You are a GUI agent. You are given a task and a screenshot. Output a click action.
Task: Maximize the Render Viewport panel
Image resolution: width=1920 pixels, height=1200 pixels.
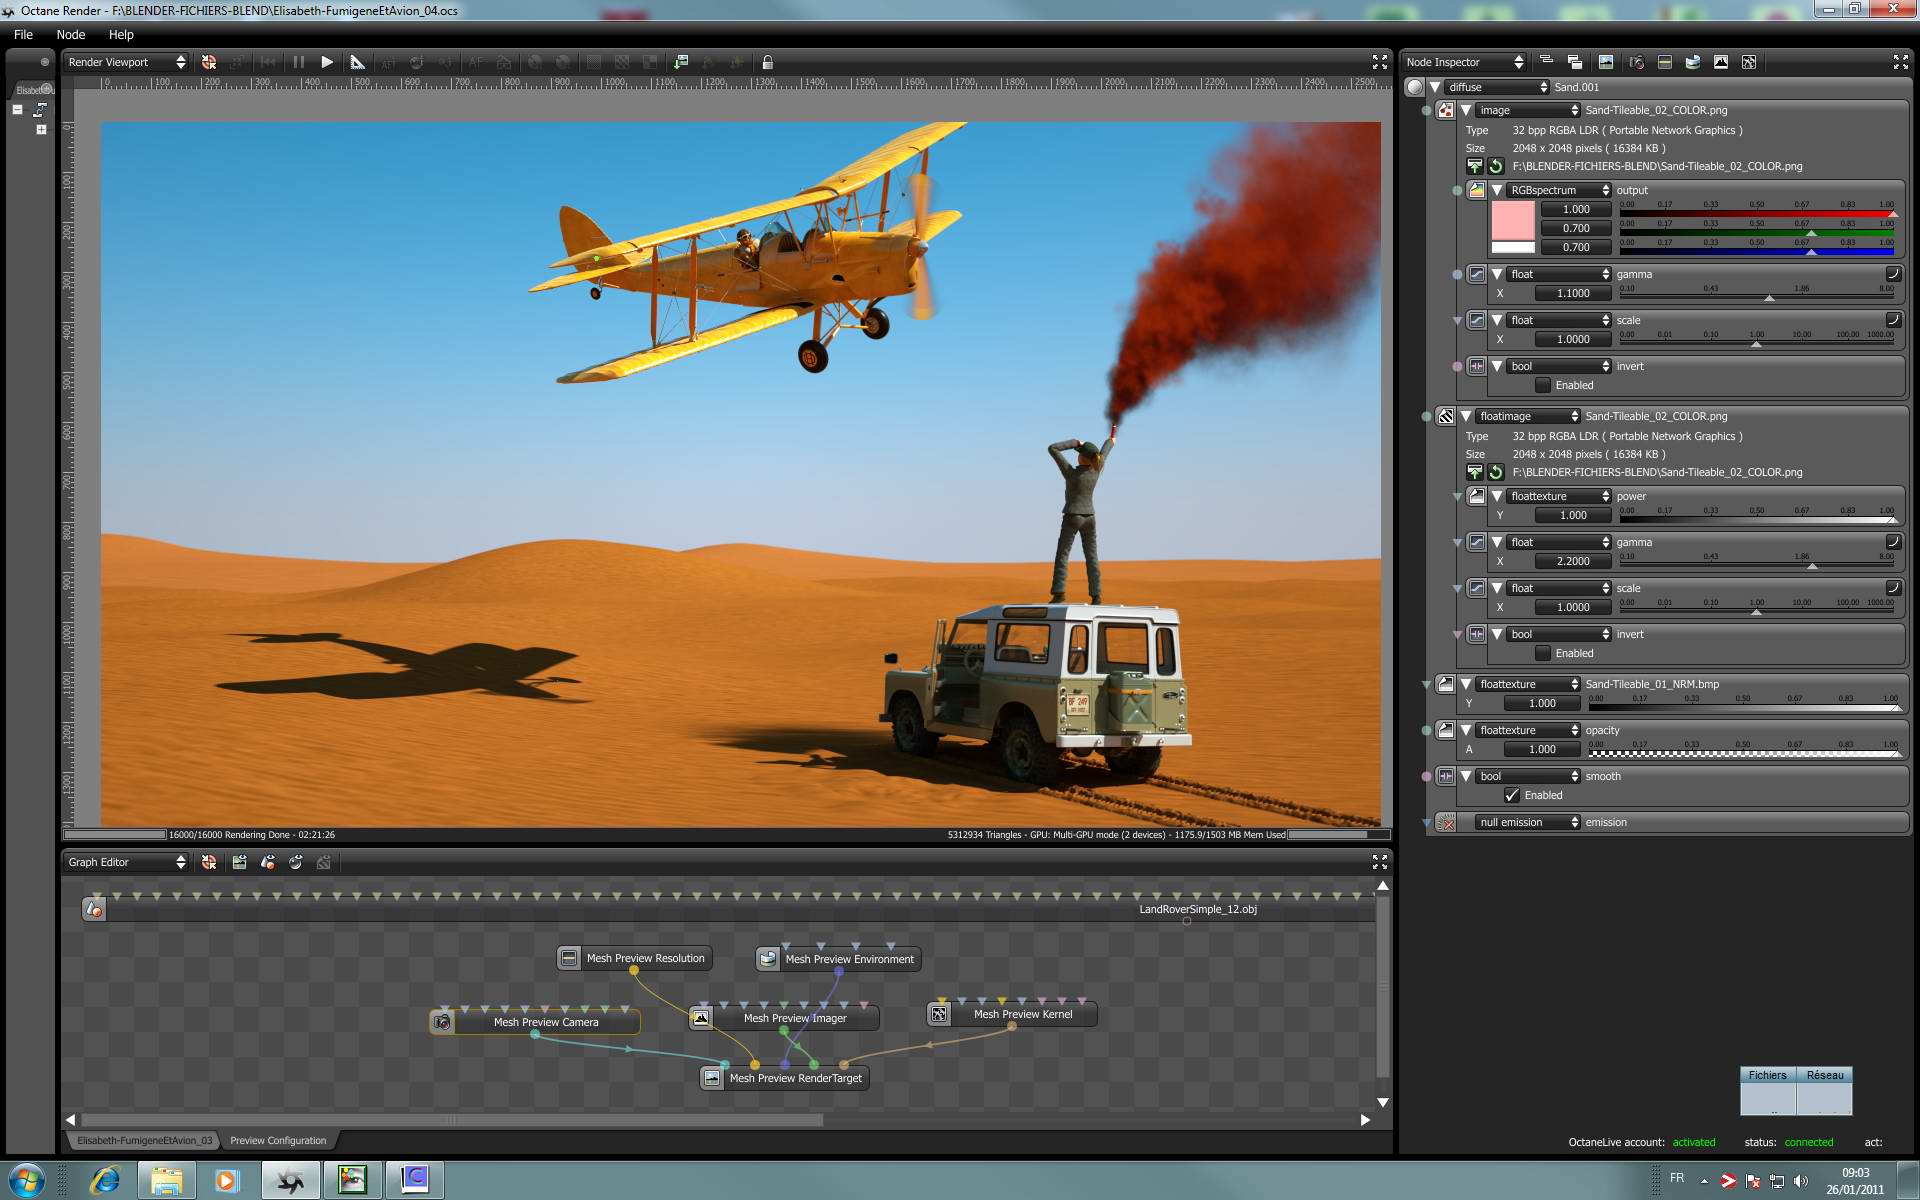tap(1379, 62)
